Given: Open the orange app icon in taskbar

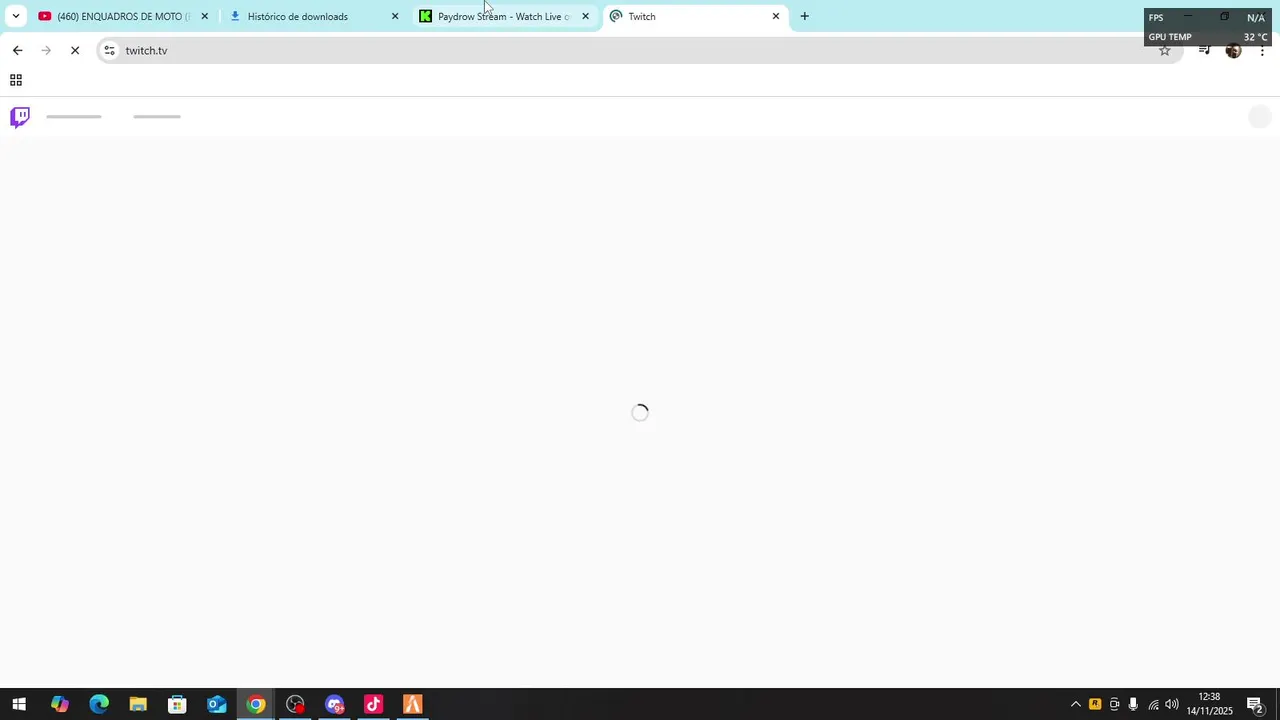Looking at the screenshot, I should point(413,705).
